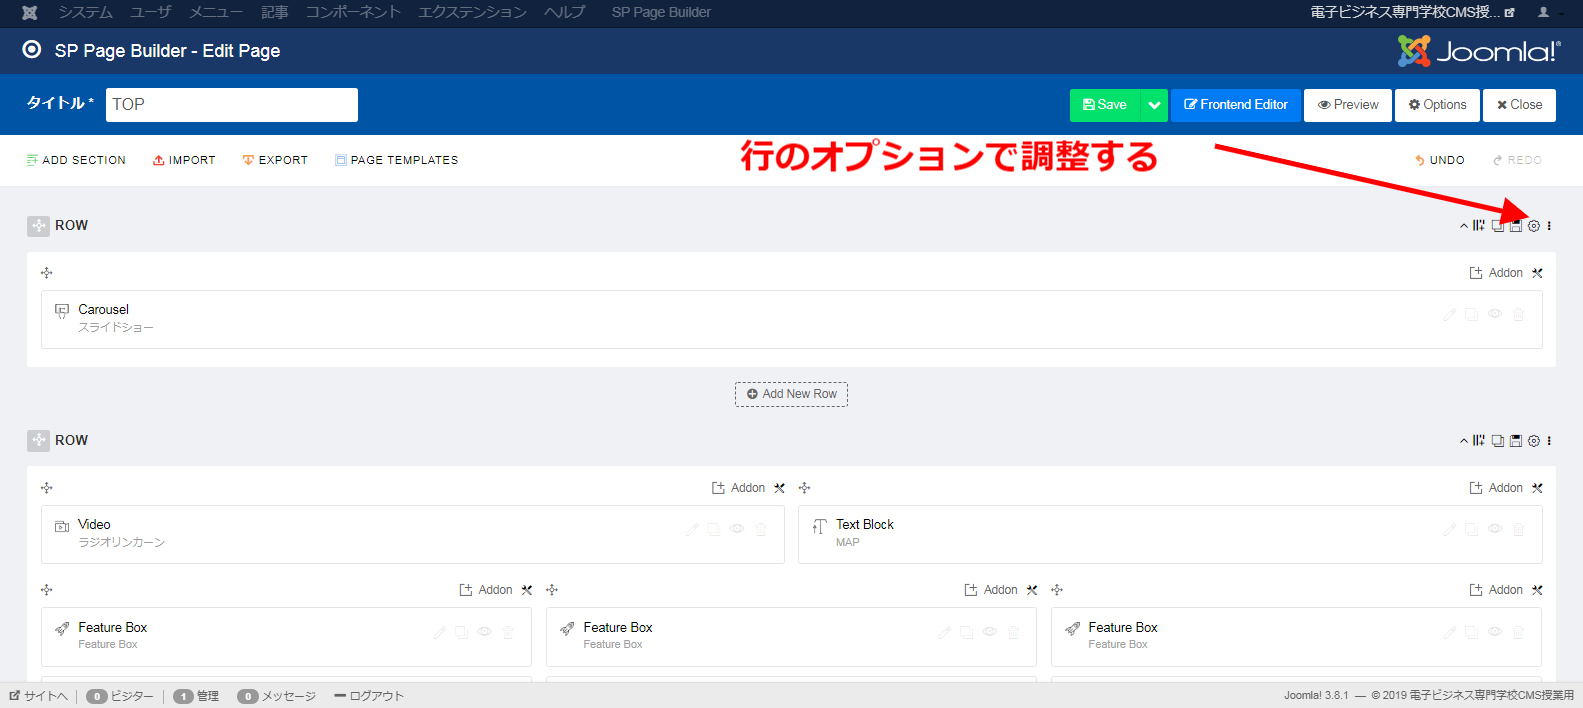Click the Frontend Editor button
Screen dimensions: 1583x708
tap(1235, 105)
